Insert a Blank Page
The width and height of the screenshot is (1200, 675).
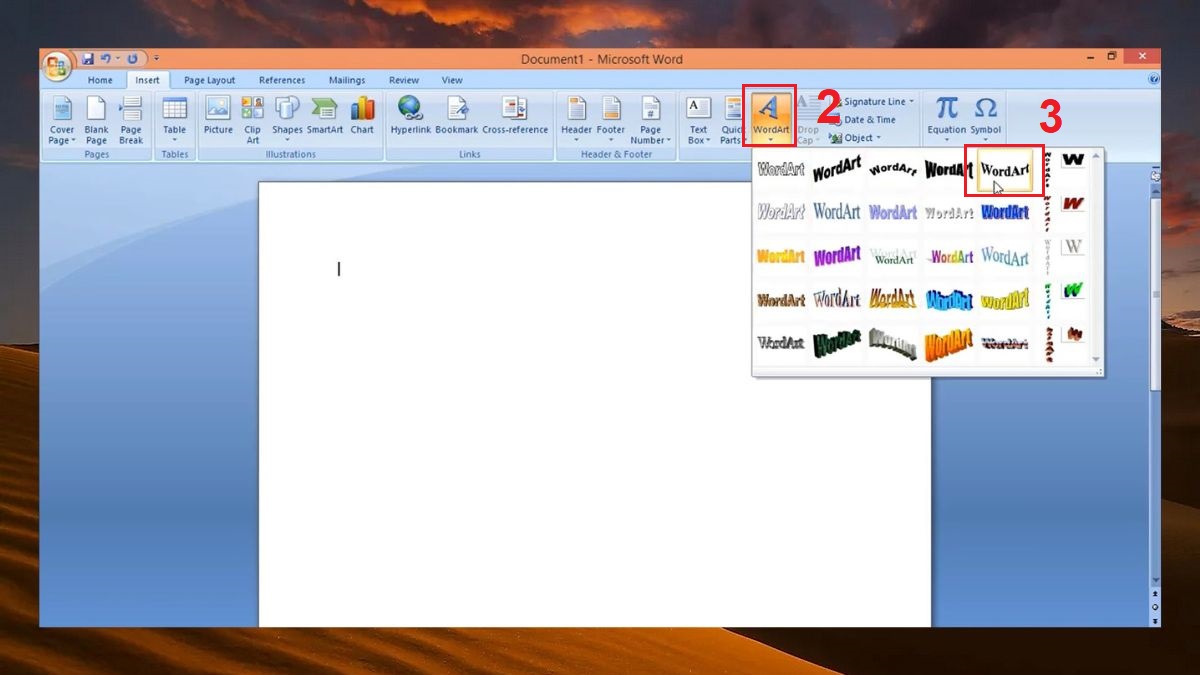click(x=96, y=121)
